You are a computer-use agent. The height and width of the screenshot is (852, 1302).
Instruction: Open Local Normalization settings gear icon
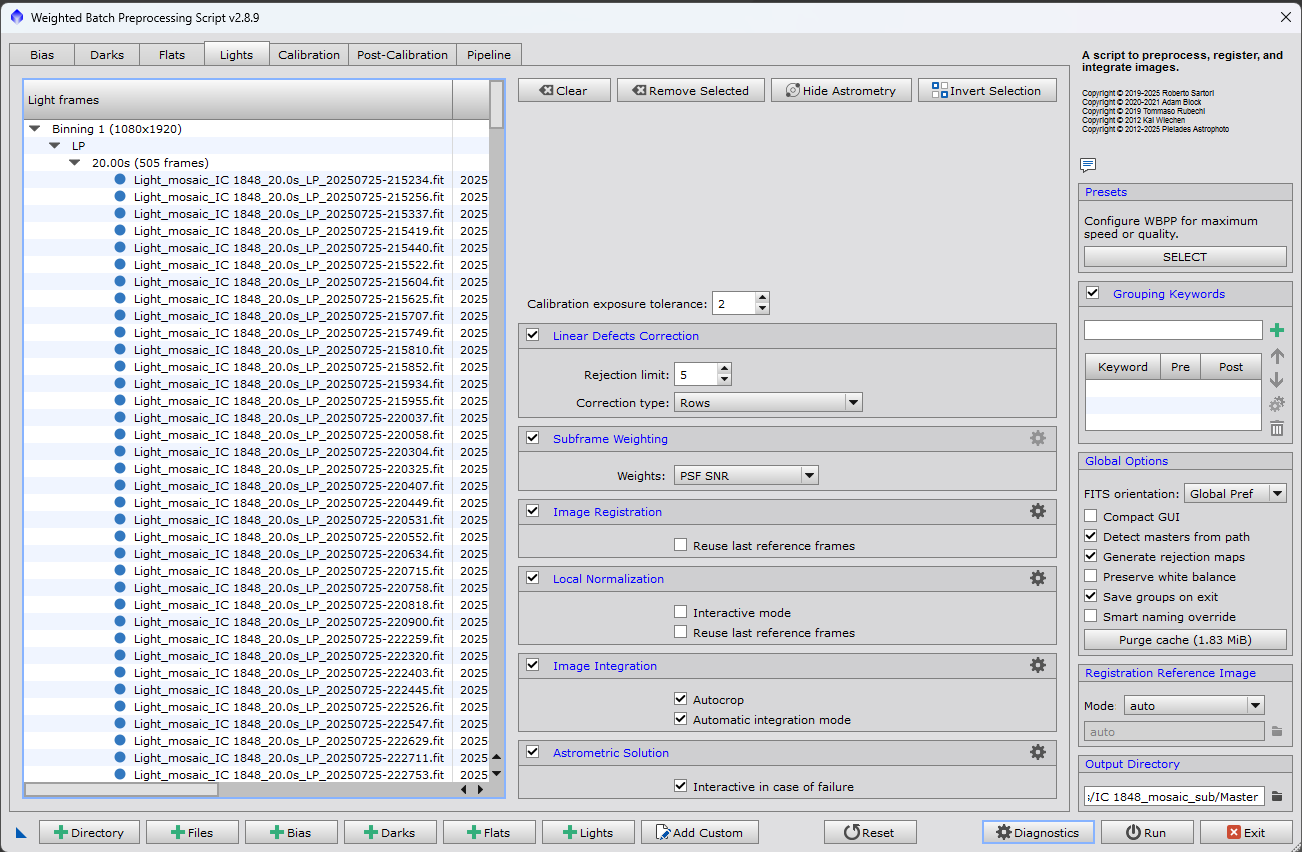click(x=1037, y=578)
